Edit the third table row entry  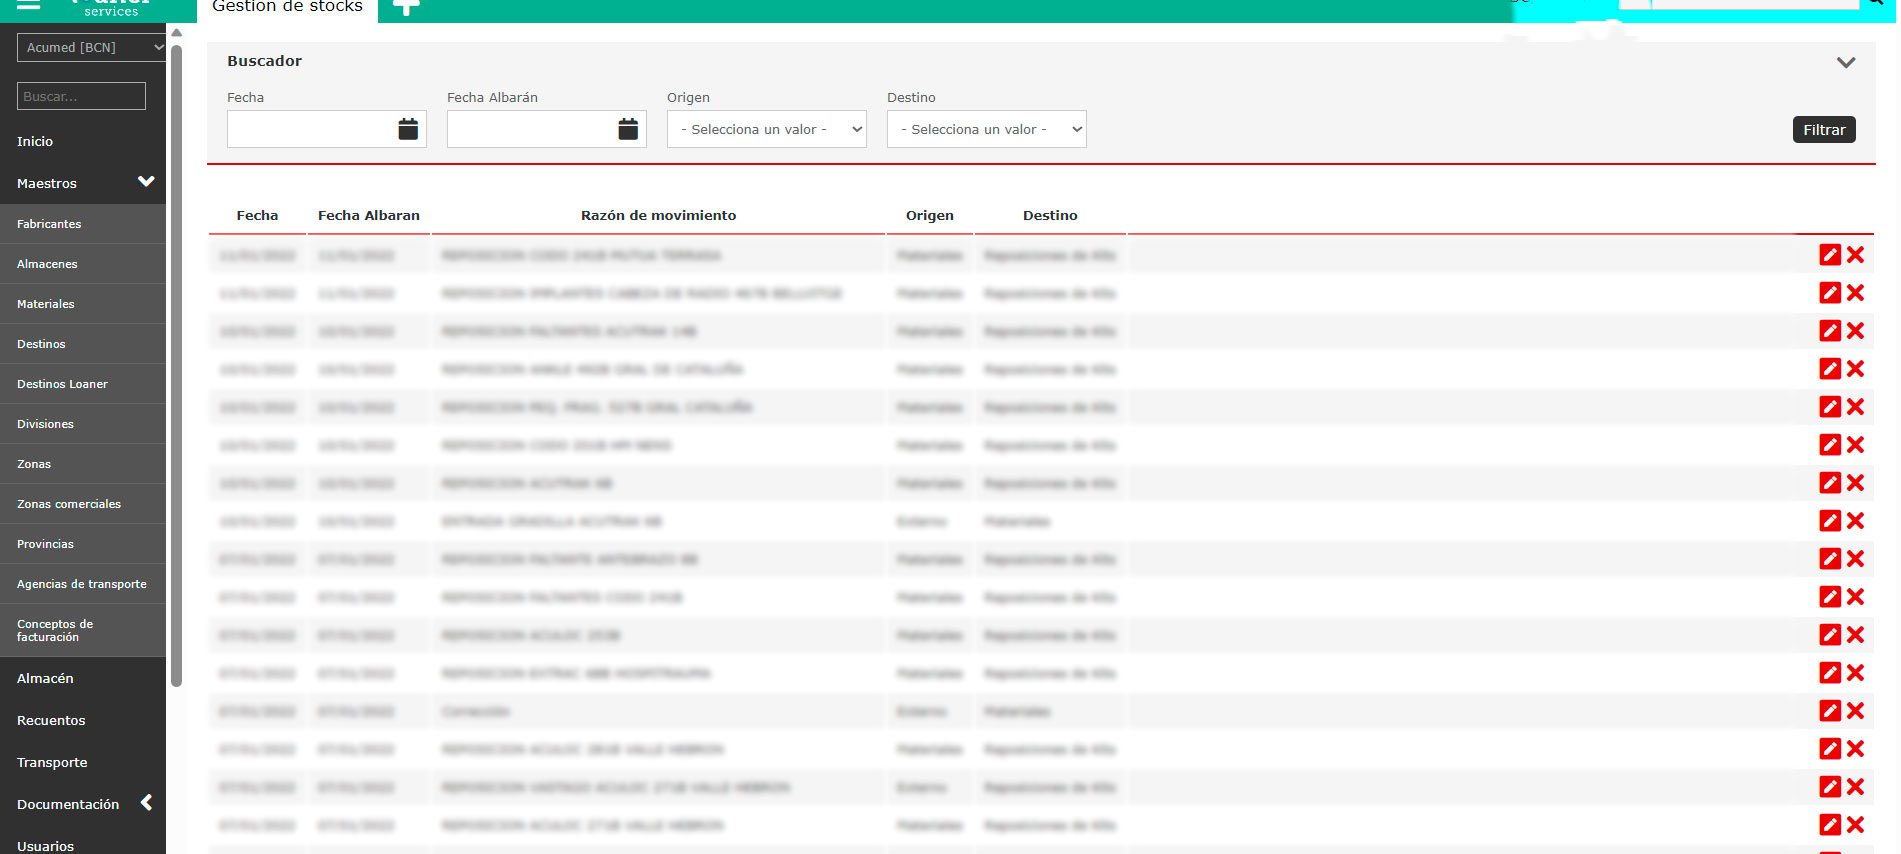[1830, 331]
